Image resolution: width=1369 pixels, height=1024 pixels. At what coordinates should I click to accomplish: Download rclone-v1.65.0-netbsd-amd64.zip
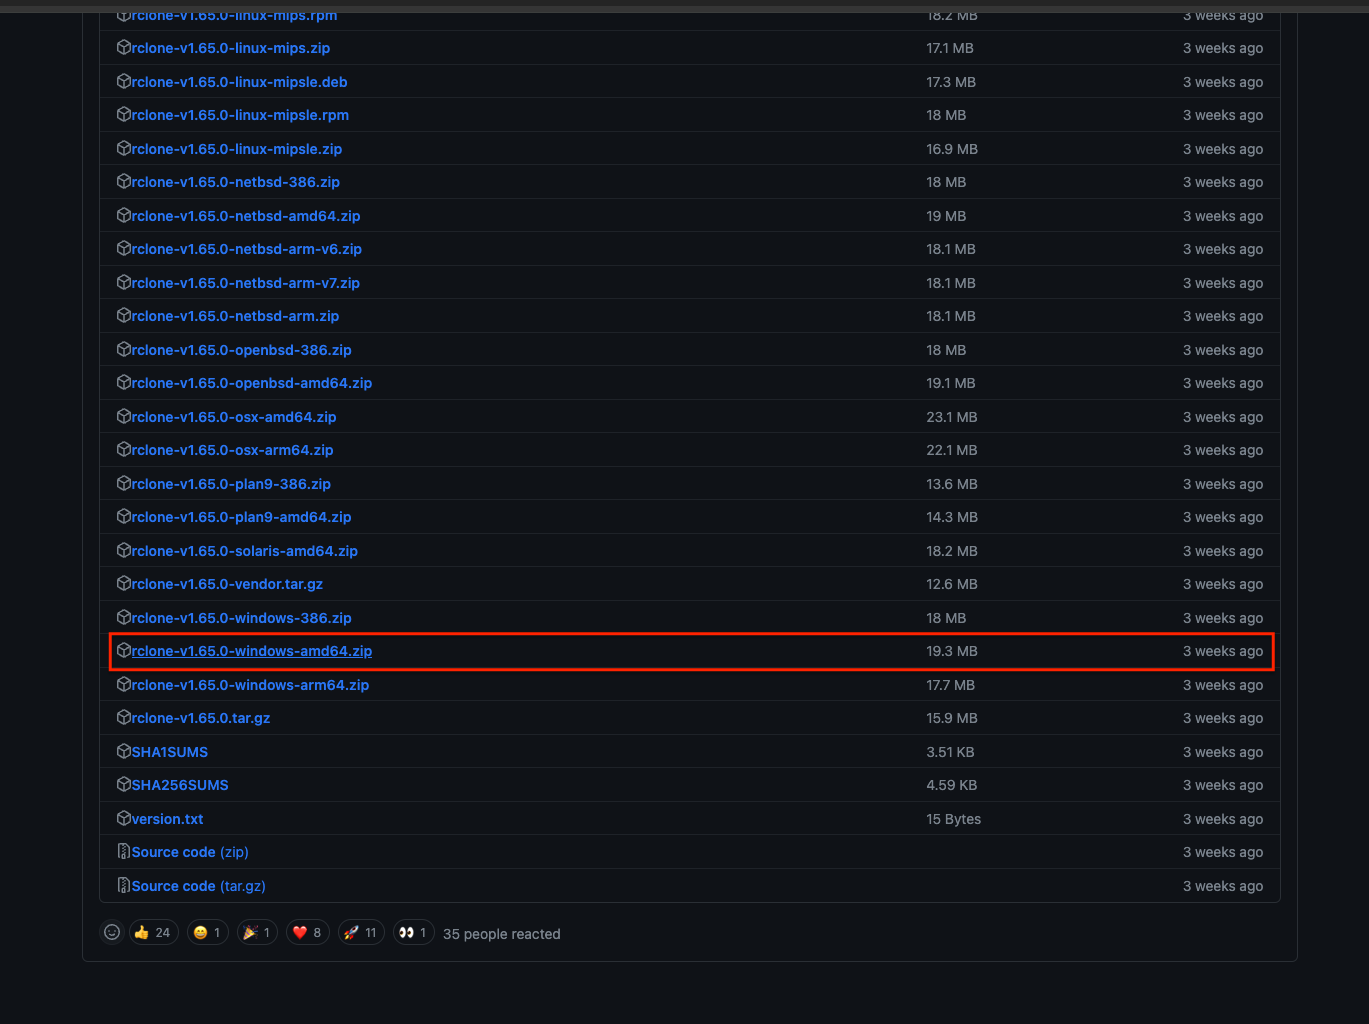(245, 216)
